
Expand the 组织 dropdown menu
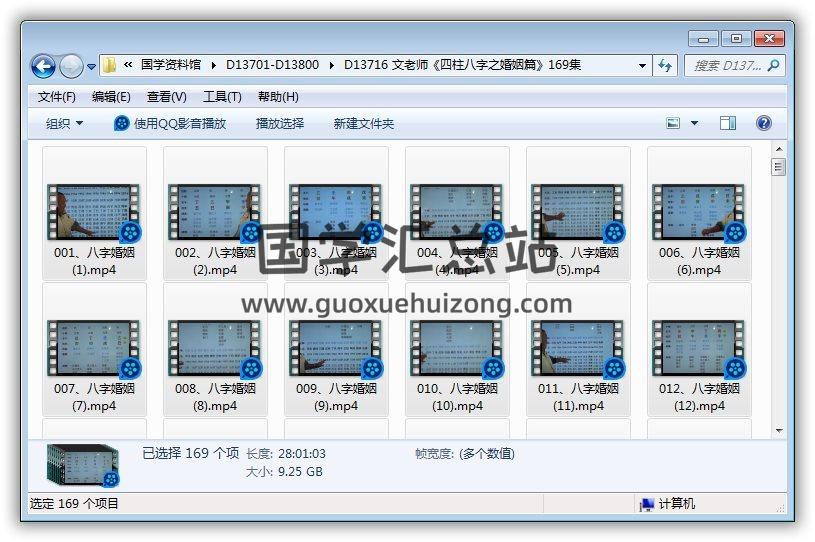65,123
